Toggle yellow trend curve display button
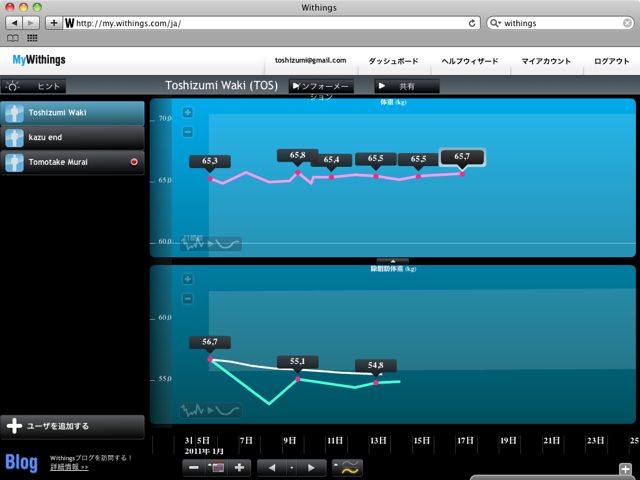Viewport: 640px width, 480px height. point(347,468)
